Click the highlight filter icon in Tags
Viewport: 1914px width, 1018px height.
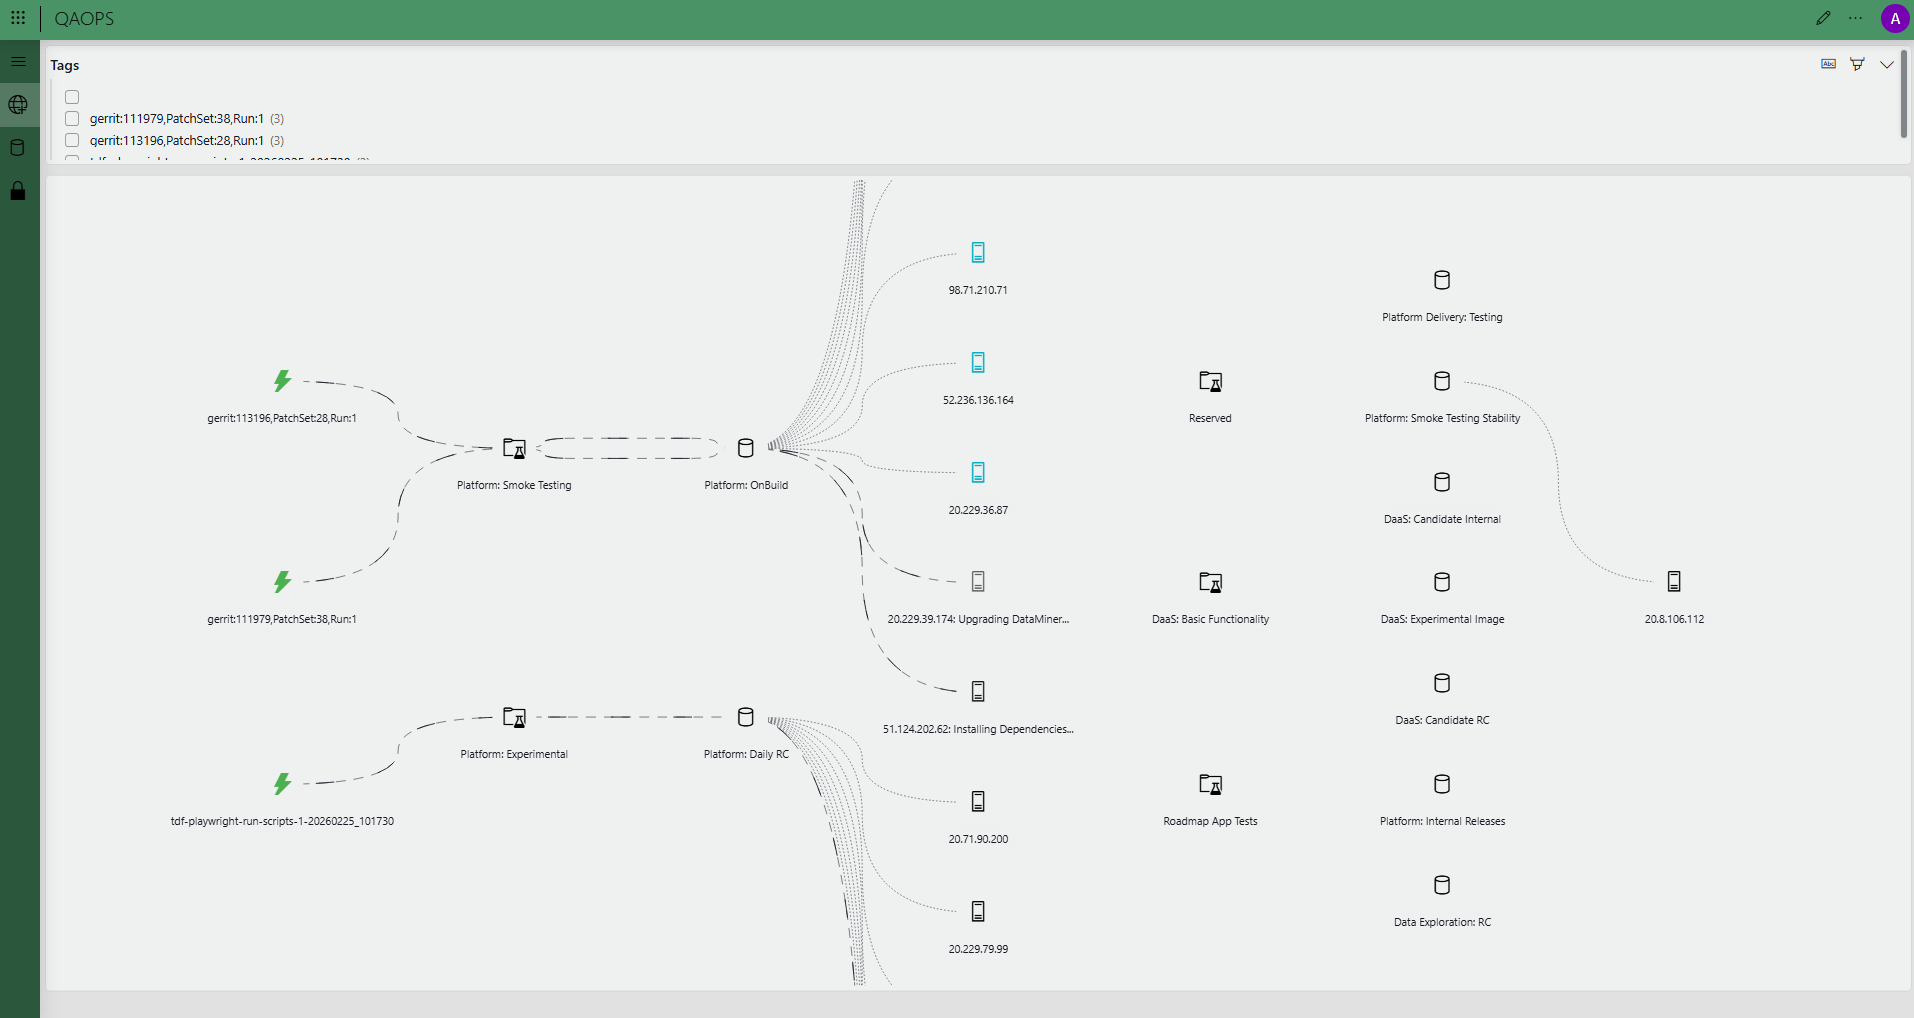coord(1857,64)
